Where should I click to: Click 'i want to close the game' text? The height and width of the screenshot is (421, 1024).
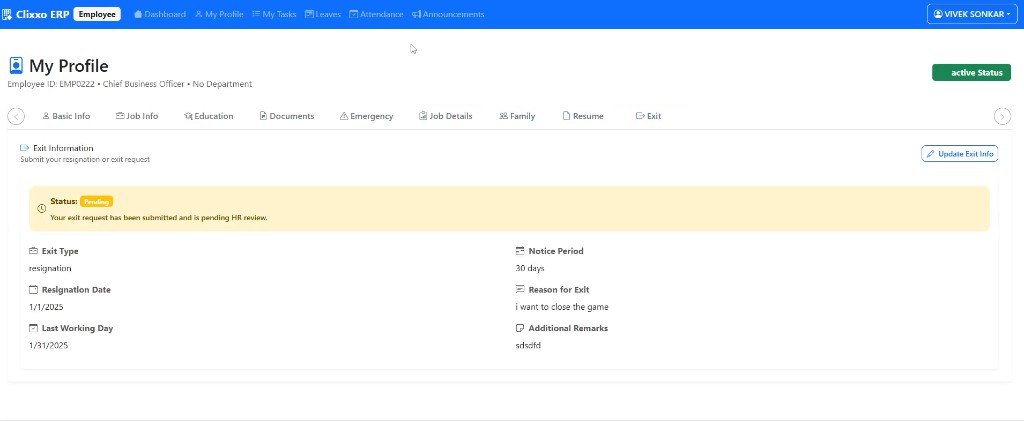tap(562, 307)
